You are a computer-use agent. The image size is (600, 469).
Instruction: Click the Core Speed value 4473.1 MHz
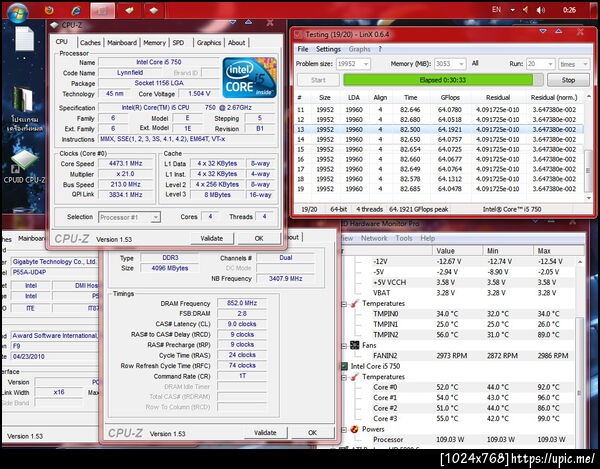[x=126, y=164]
